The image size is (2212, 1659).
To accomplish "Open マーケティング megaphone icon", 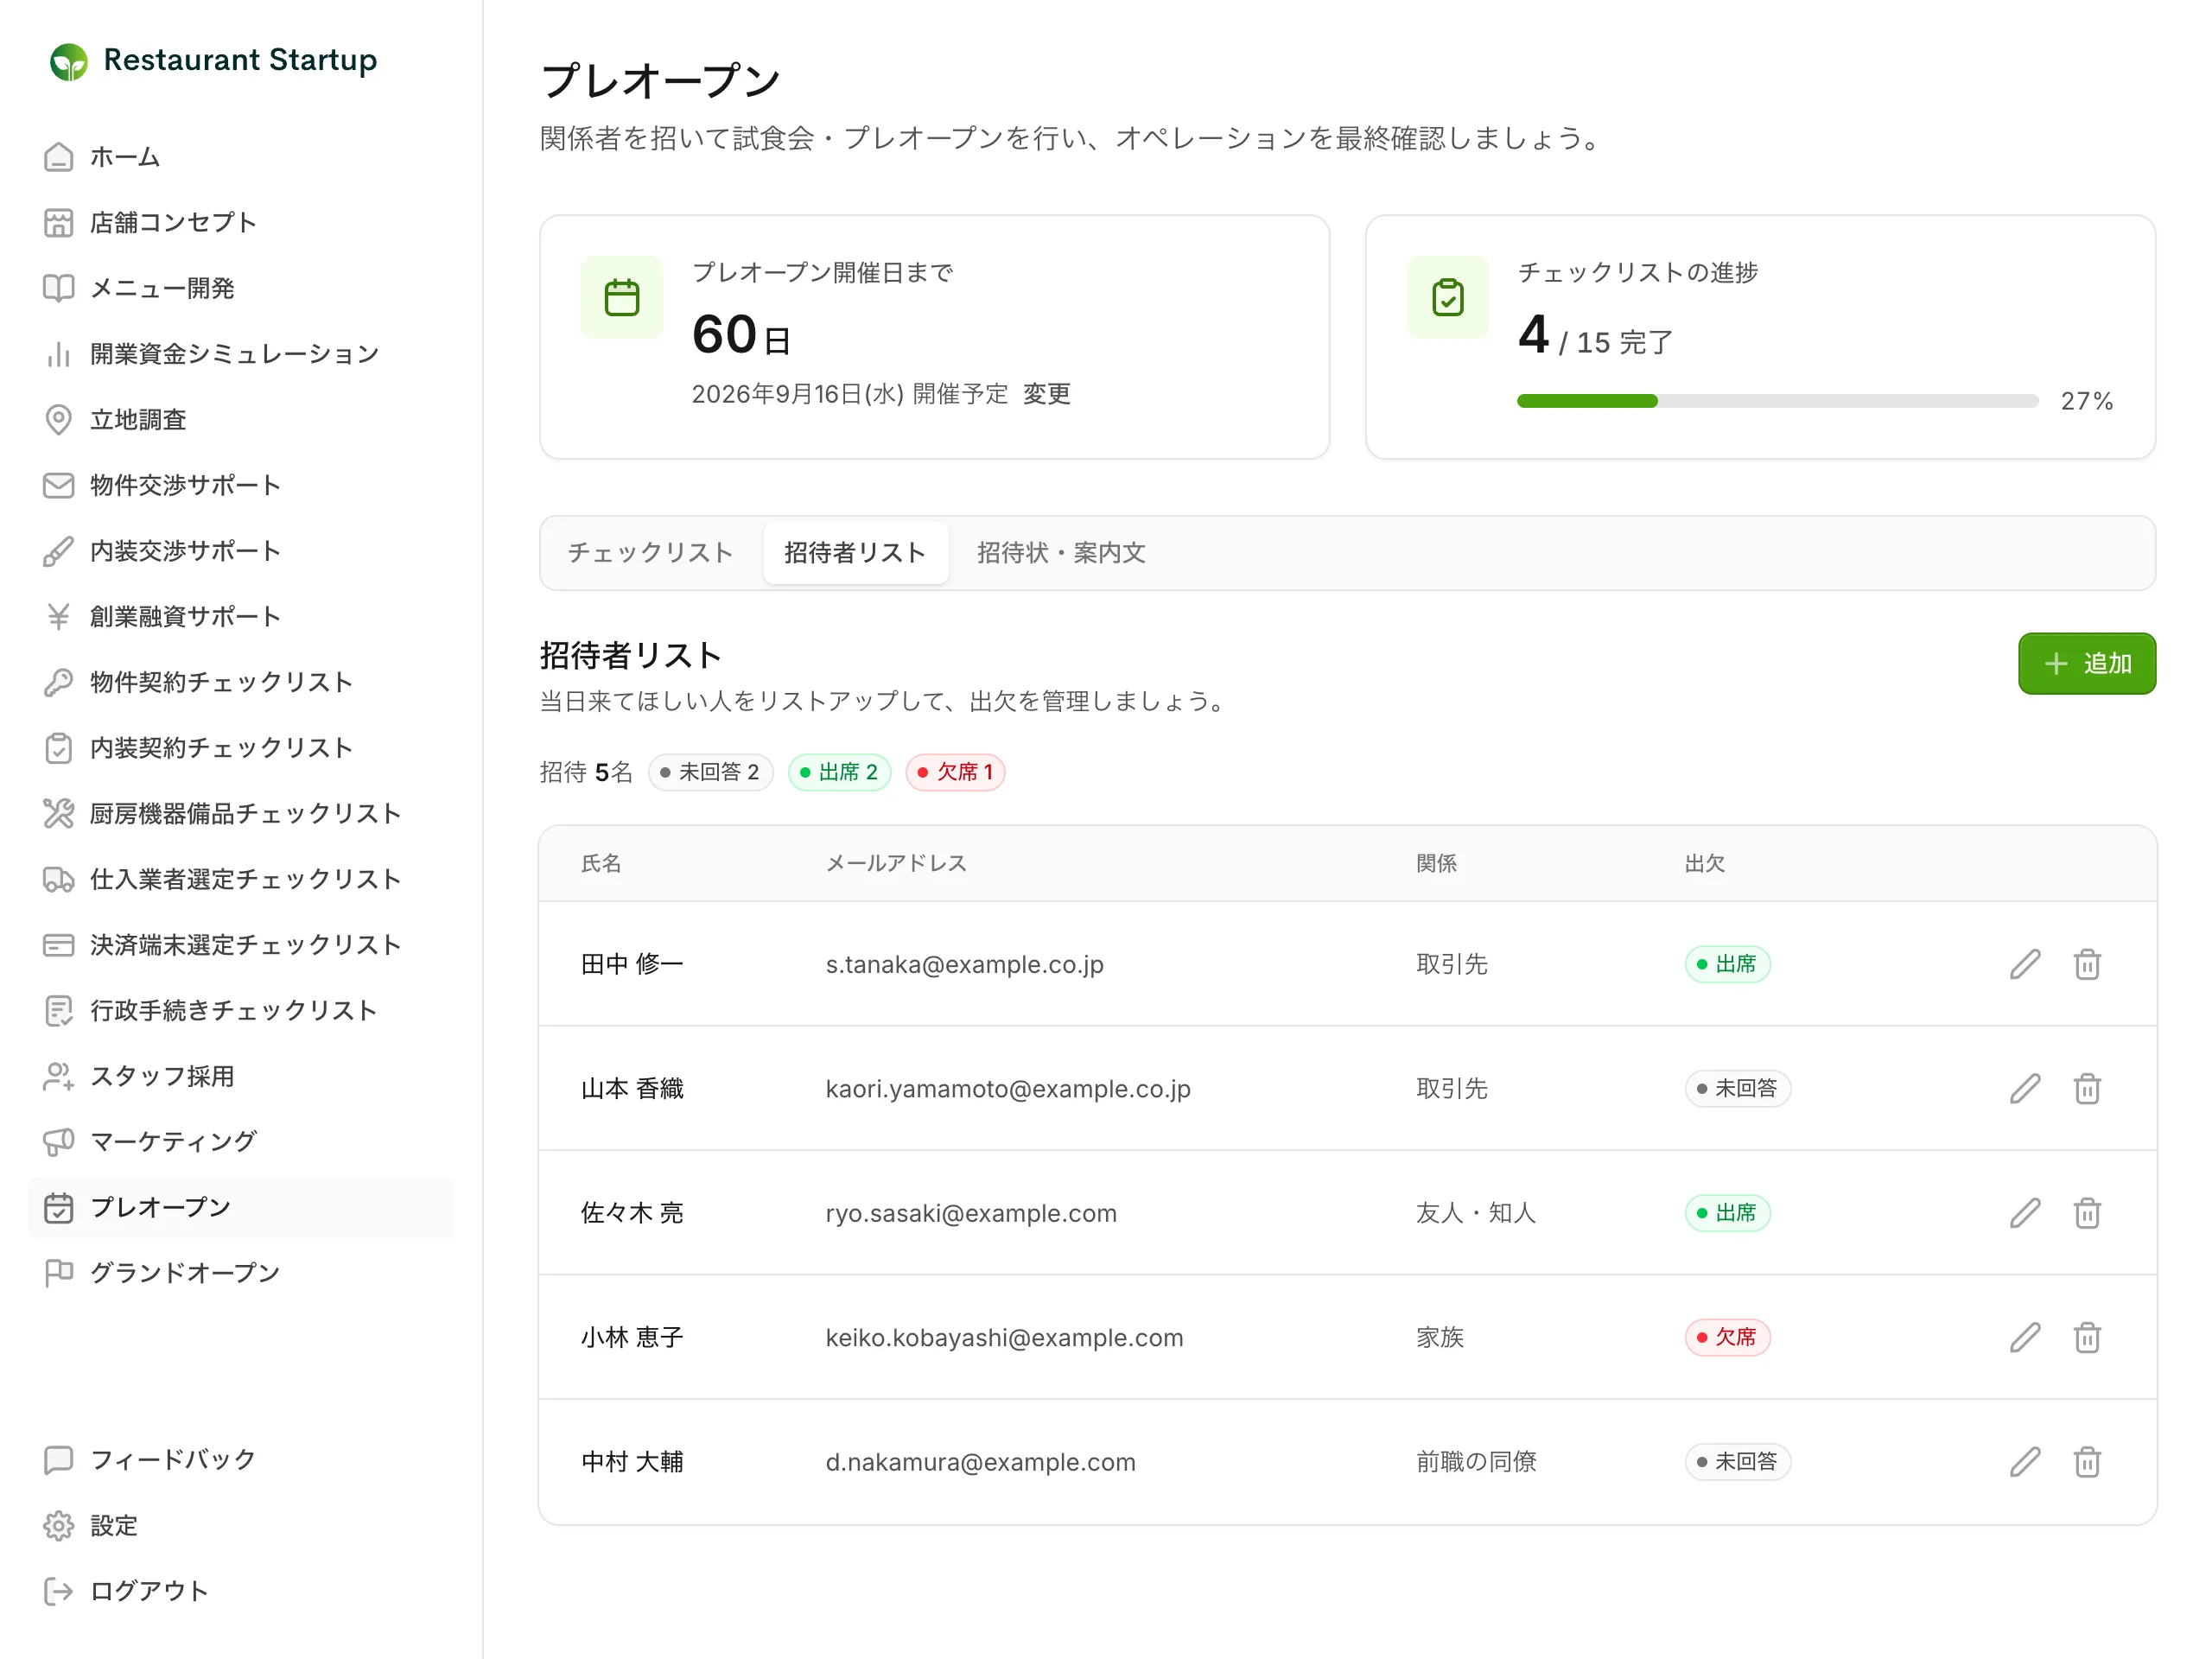I will 59,1142.
